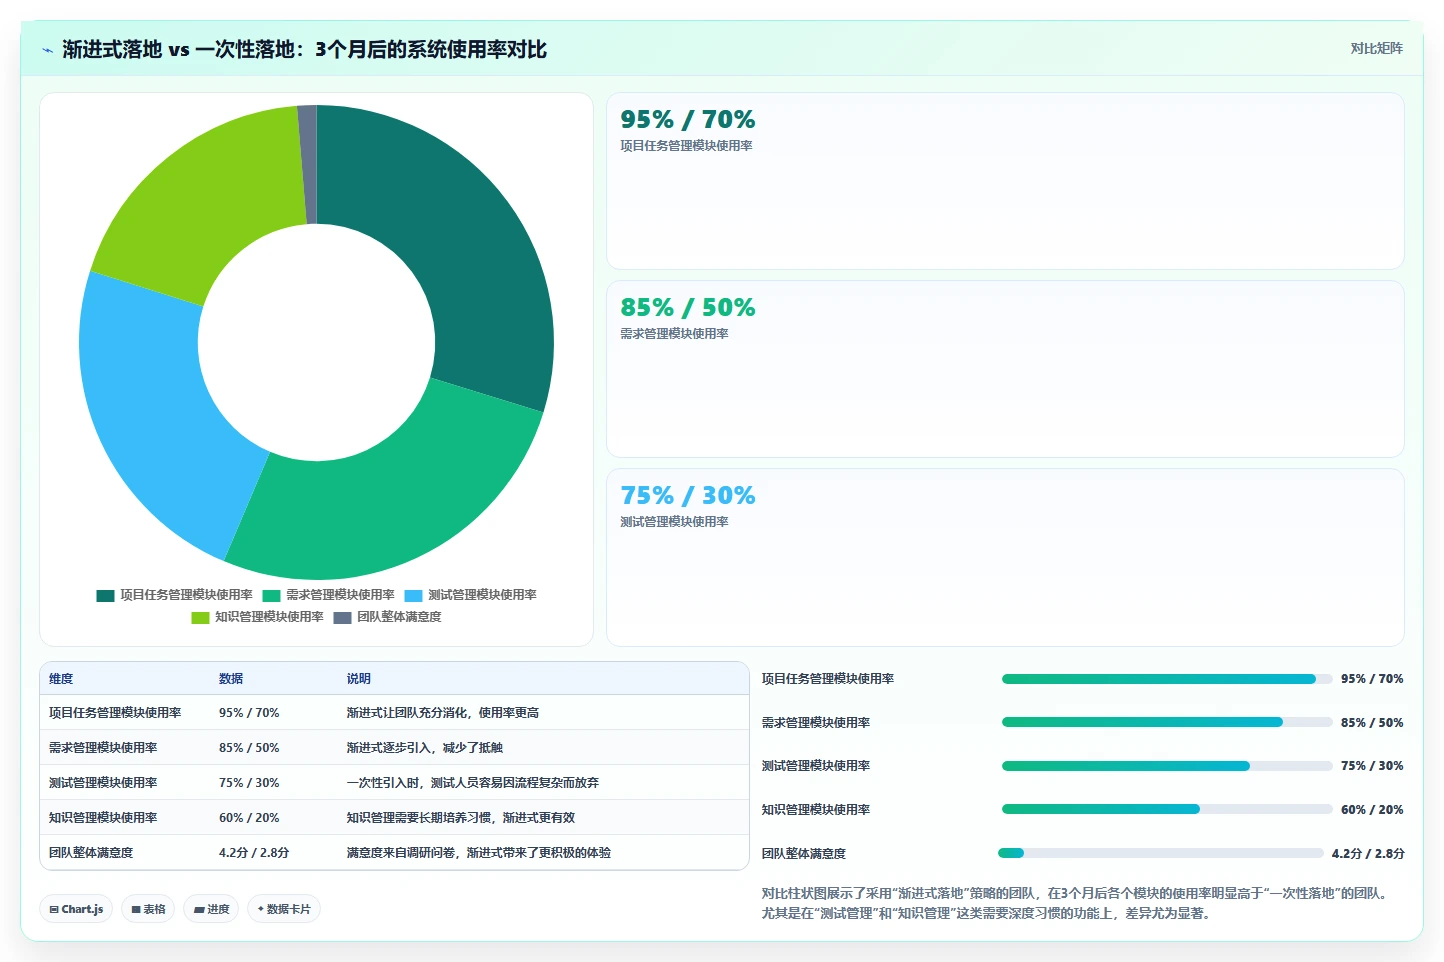This screenshot has width=1444, height=962.
Task: Click table cell 60% / 20%
Action: pyautogui.click(x=249, y=818)
